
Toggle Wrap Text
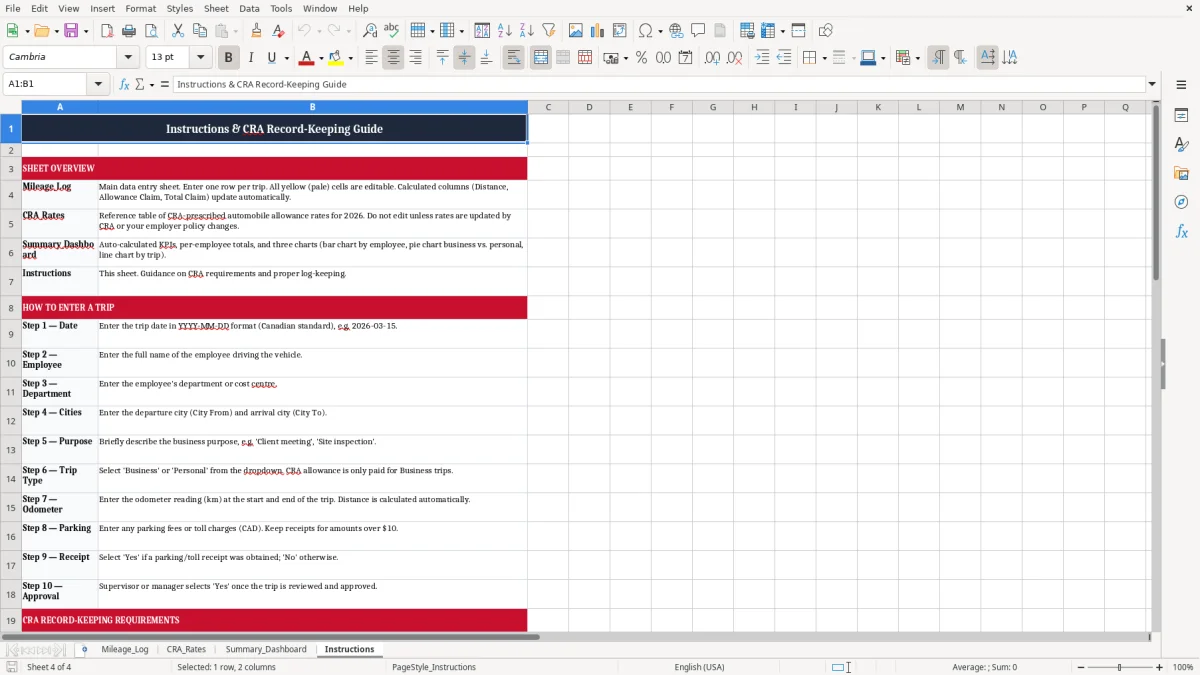click(x=513, y=58)
